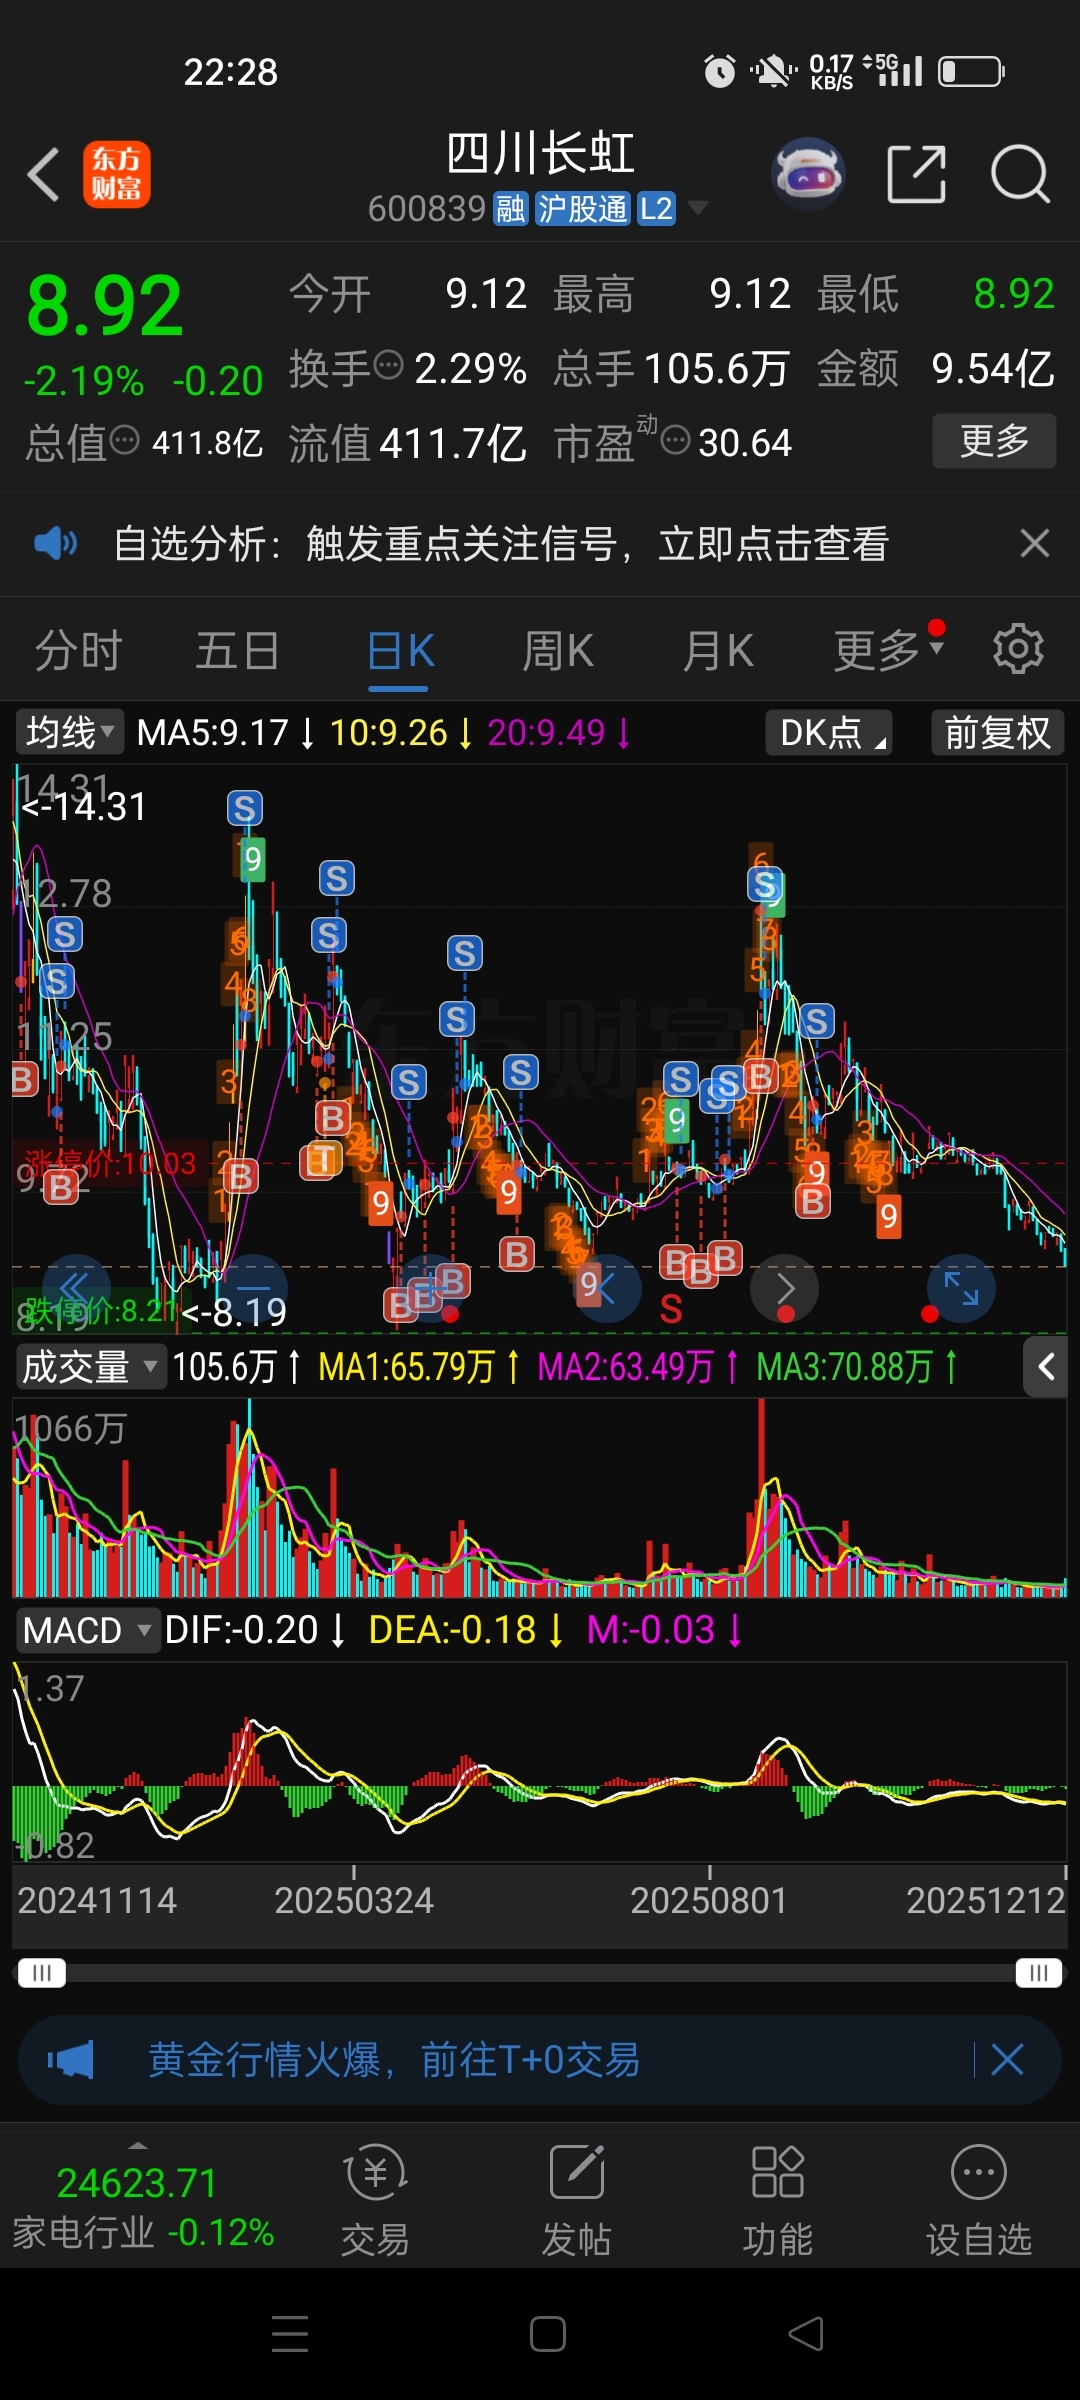Tap the <-14.31 high price marker
Image resolution: width=1080 pixels, height=2400 pixels.
[x=84, y=806]
